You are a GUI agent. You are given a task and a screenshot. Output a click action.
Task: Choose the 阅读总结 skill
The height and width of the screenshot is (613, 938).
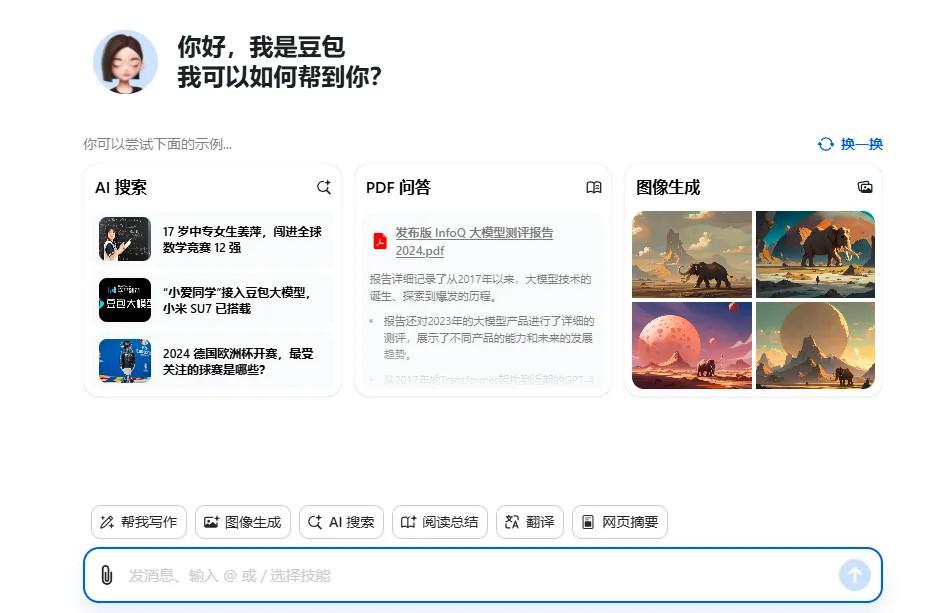[440, 522]
